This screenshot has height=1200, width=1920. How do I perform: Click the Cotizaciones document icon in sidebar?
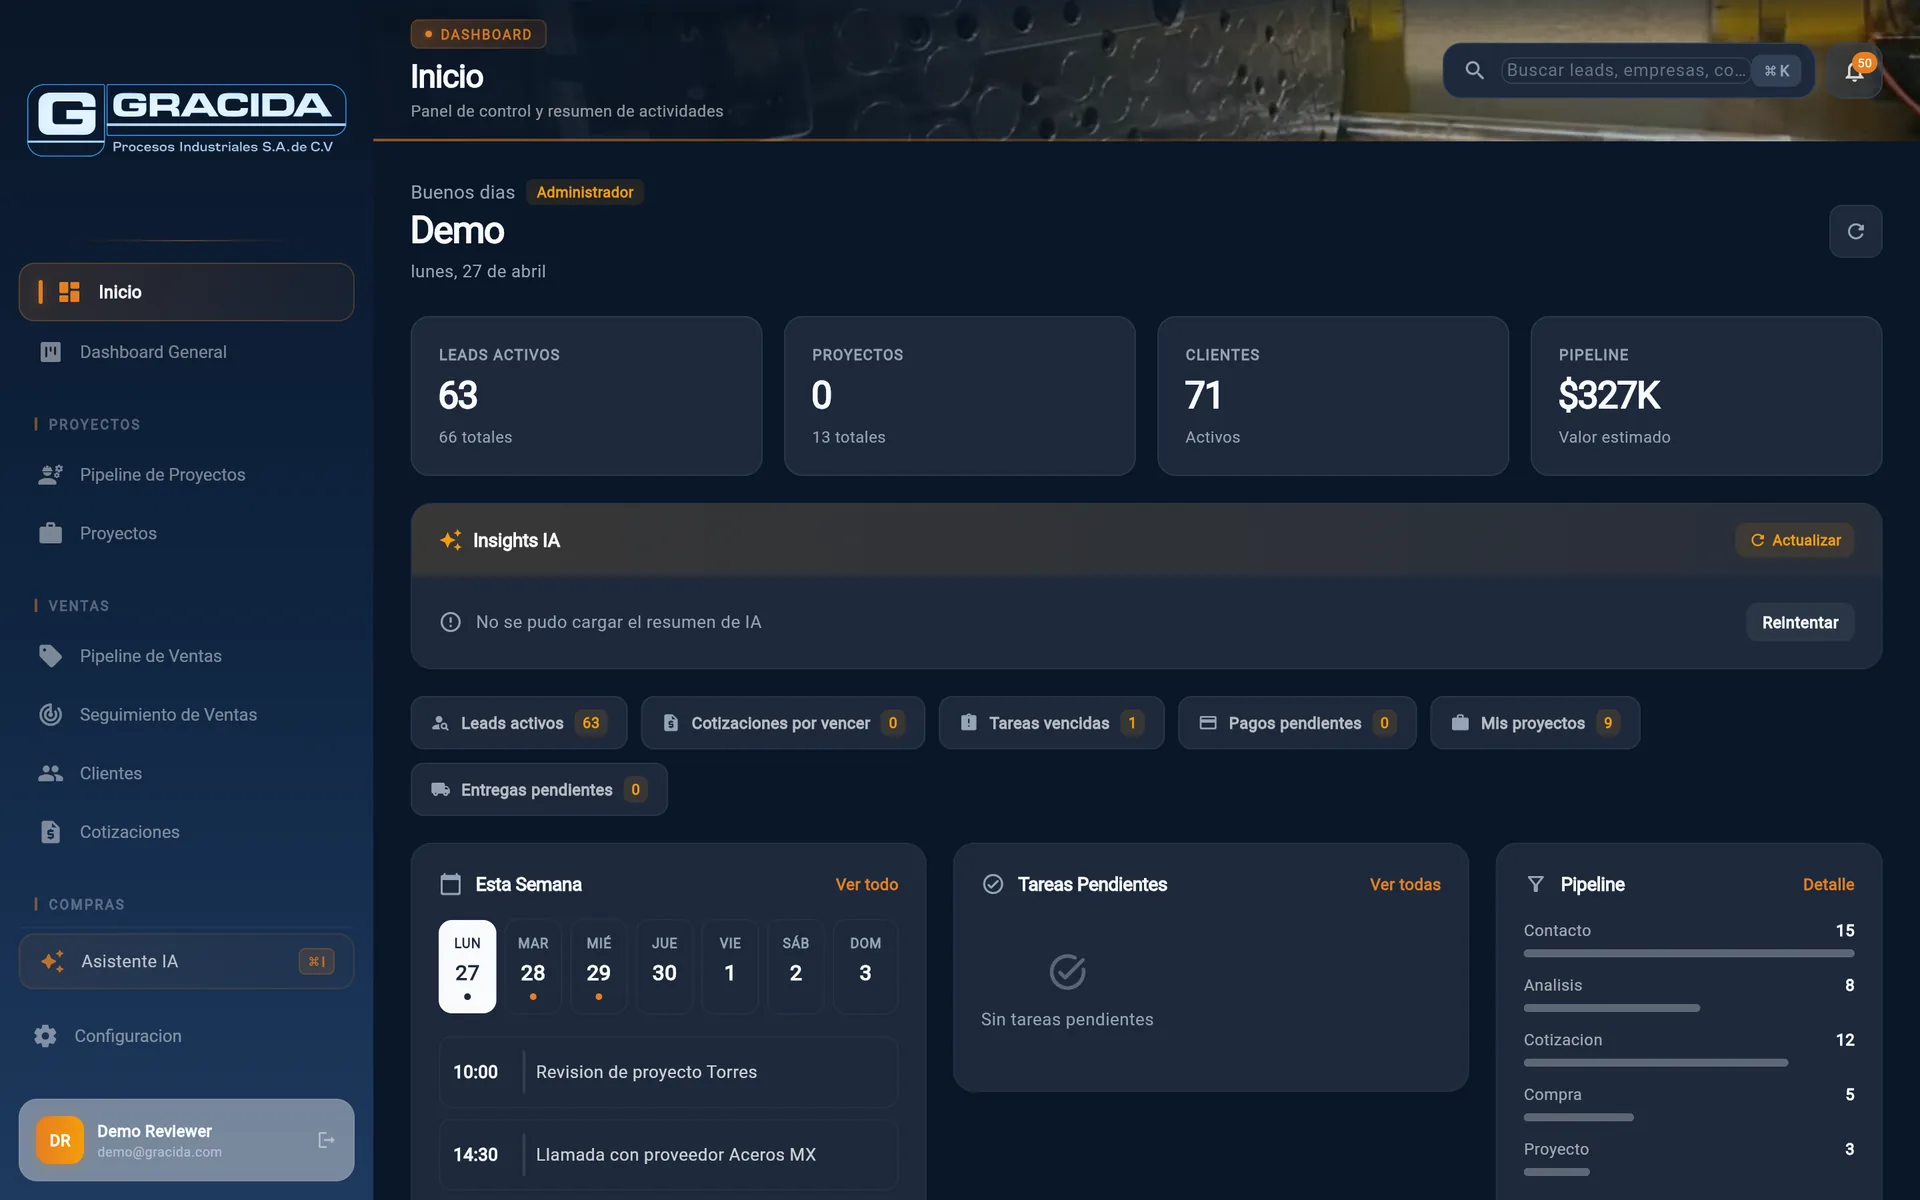pos(50,832)
